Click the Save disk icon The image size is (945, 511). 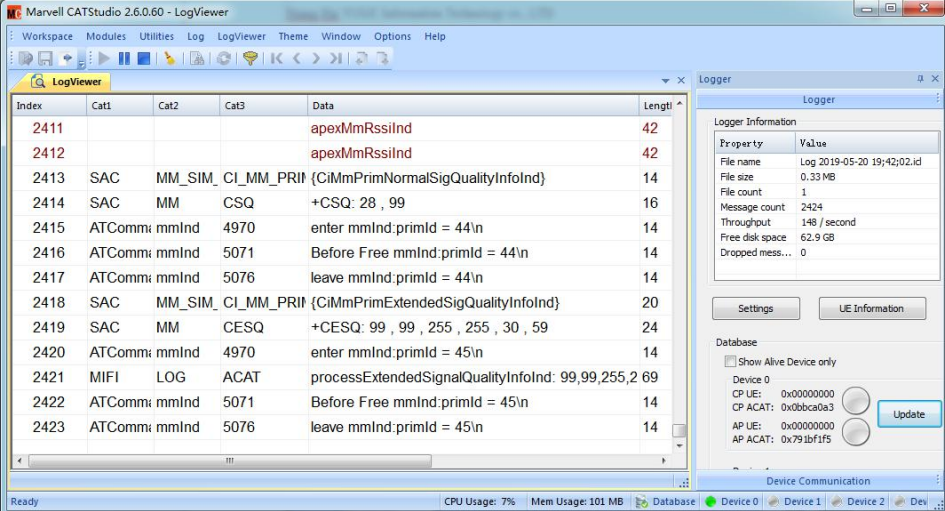(45, 59)
